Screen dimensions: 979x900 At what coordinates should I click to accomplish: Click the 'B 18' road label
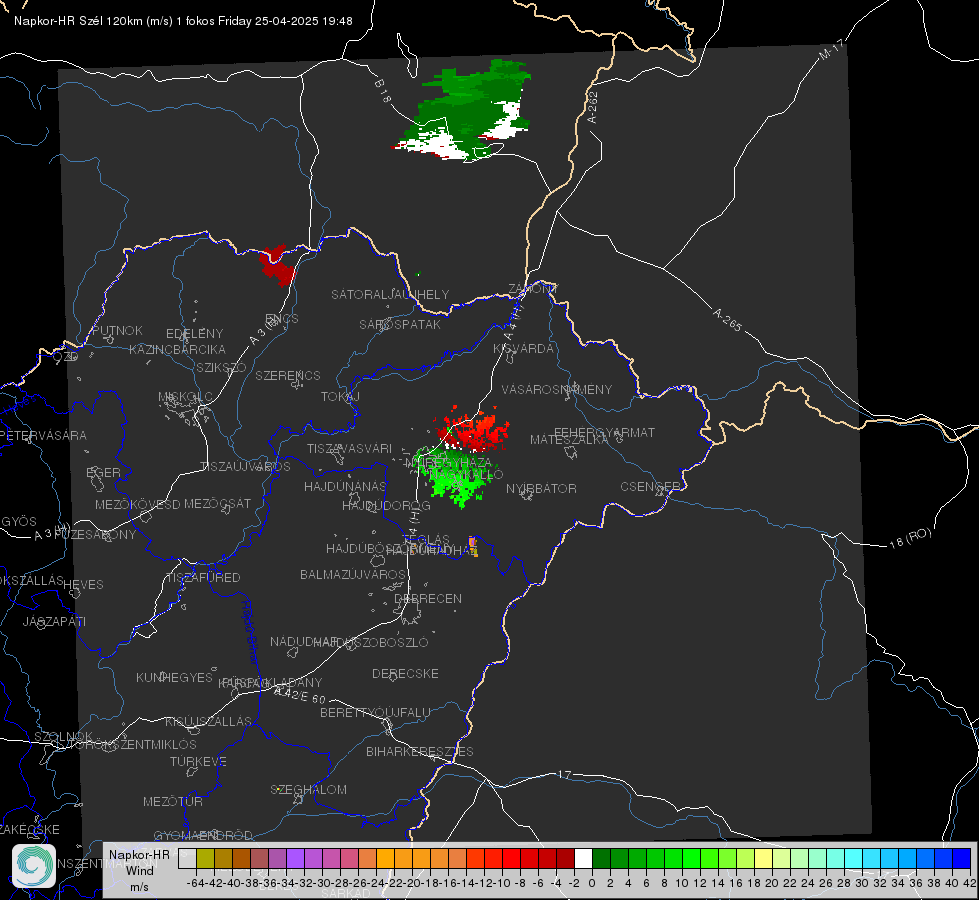pyautogui.click(x=383, y=91)
